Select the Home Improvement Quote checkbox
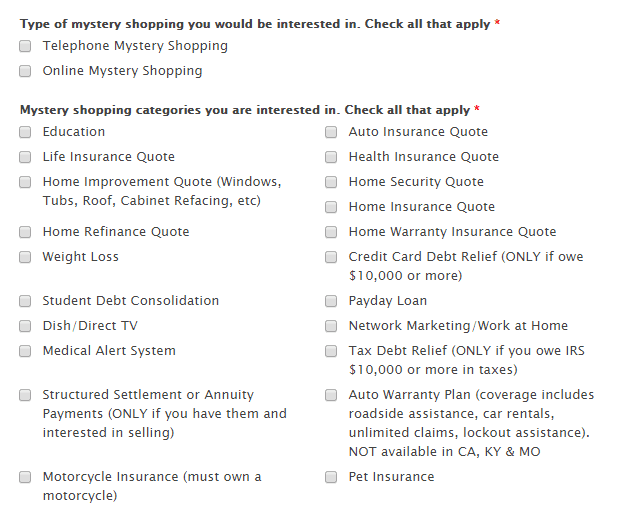Image resolution: width=628 pixels, height=505 pixels. (25, 182)
